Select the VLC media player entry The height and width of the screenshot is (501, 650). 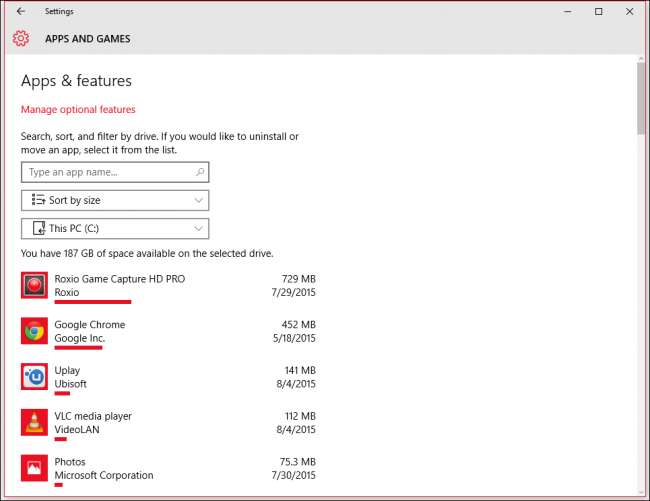pyautogui.click(x=168, y=423)
